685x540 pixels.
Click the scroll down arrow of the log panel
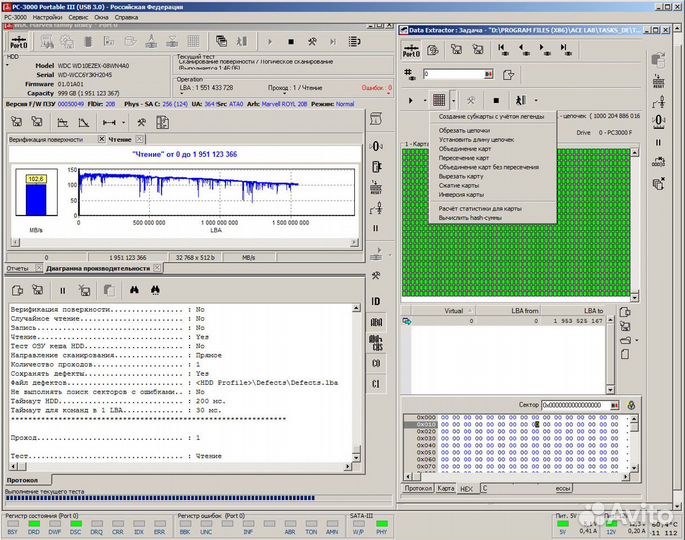click(x=356, y=457)
